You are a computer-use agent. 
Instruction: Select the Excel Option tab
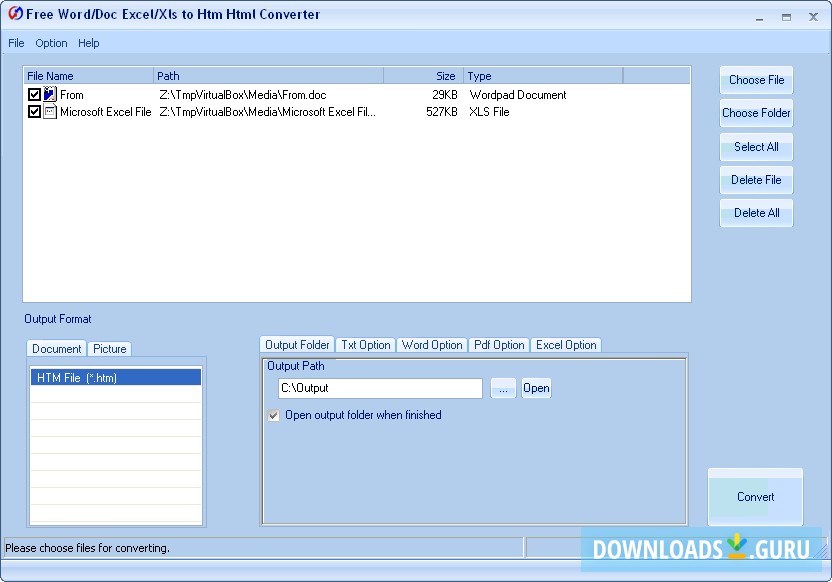[566, 345]
